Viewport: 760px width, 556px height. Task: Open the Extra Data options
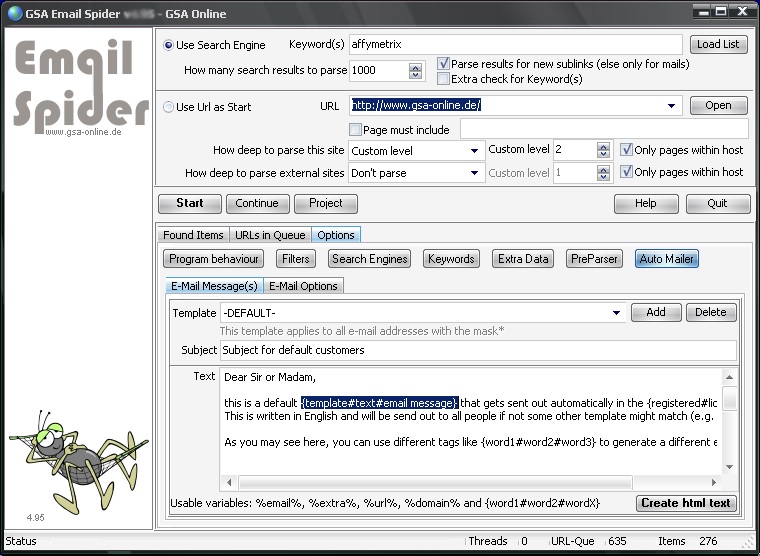523,259
